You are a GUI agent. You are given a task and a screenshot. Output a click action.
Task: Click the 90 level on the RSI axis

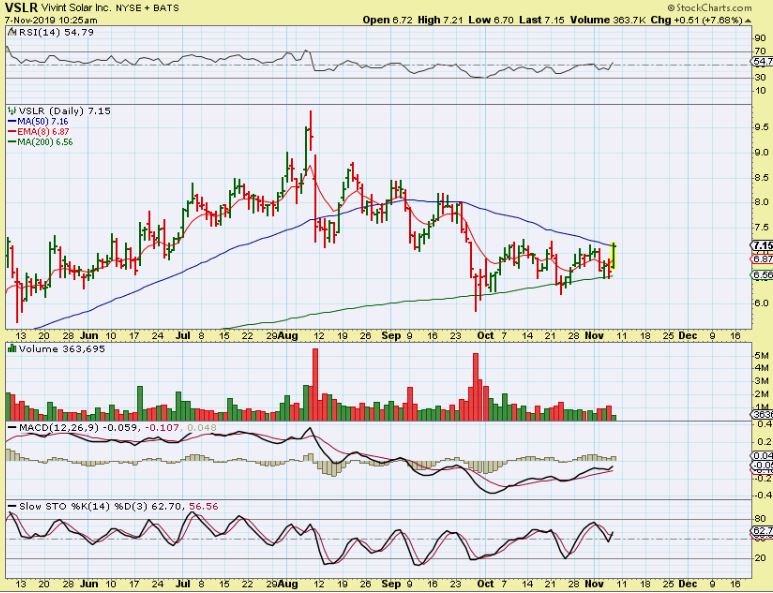point(760,38)
